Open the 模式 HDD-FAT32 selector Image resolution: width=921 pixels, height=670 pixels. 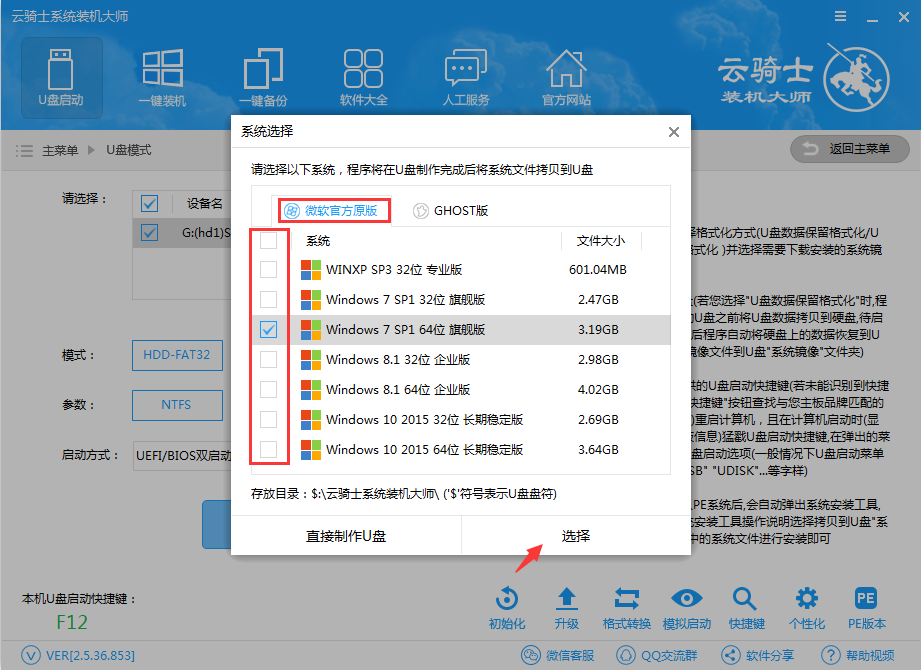tap(177, 355)
